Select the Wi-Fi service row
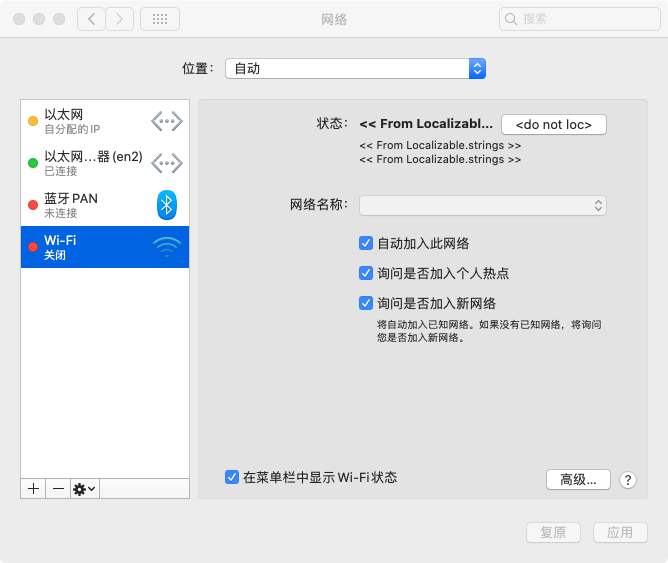 tap(105, 247)
